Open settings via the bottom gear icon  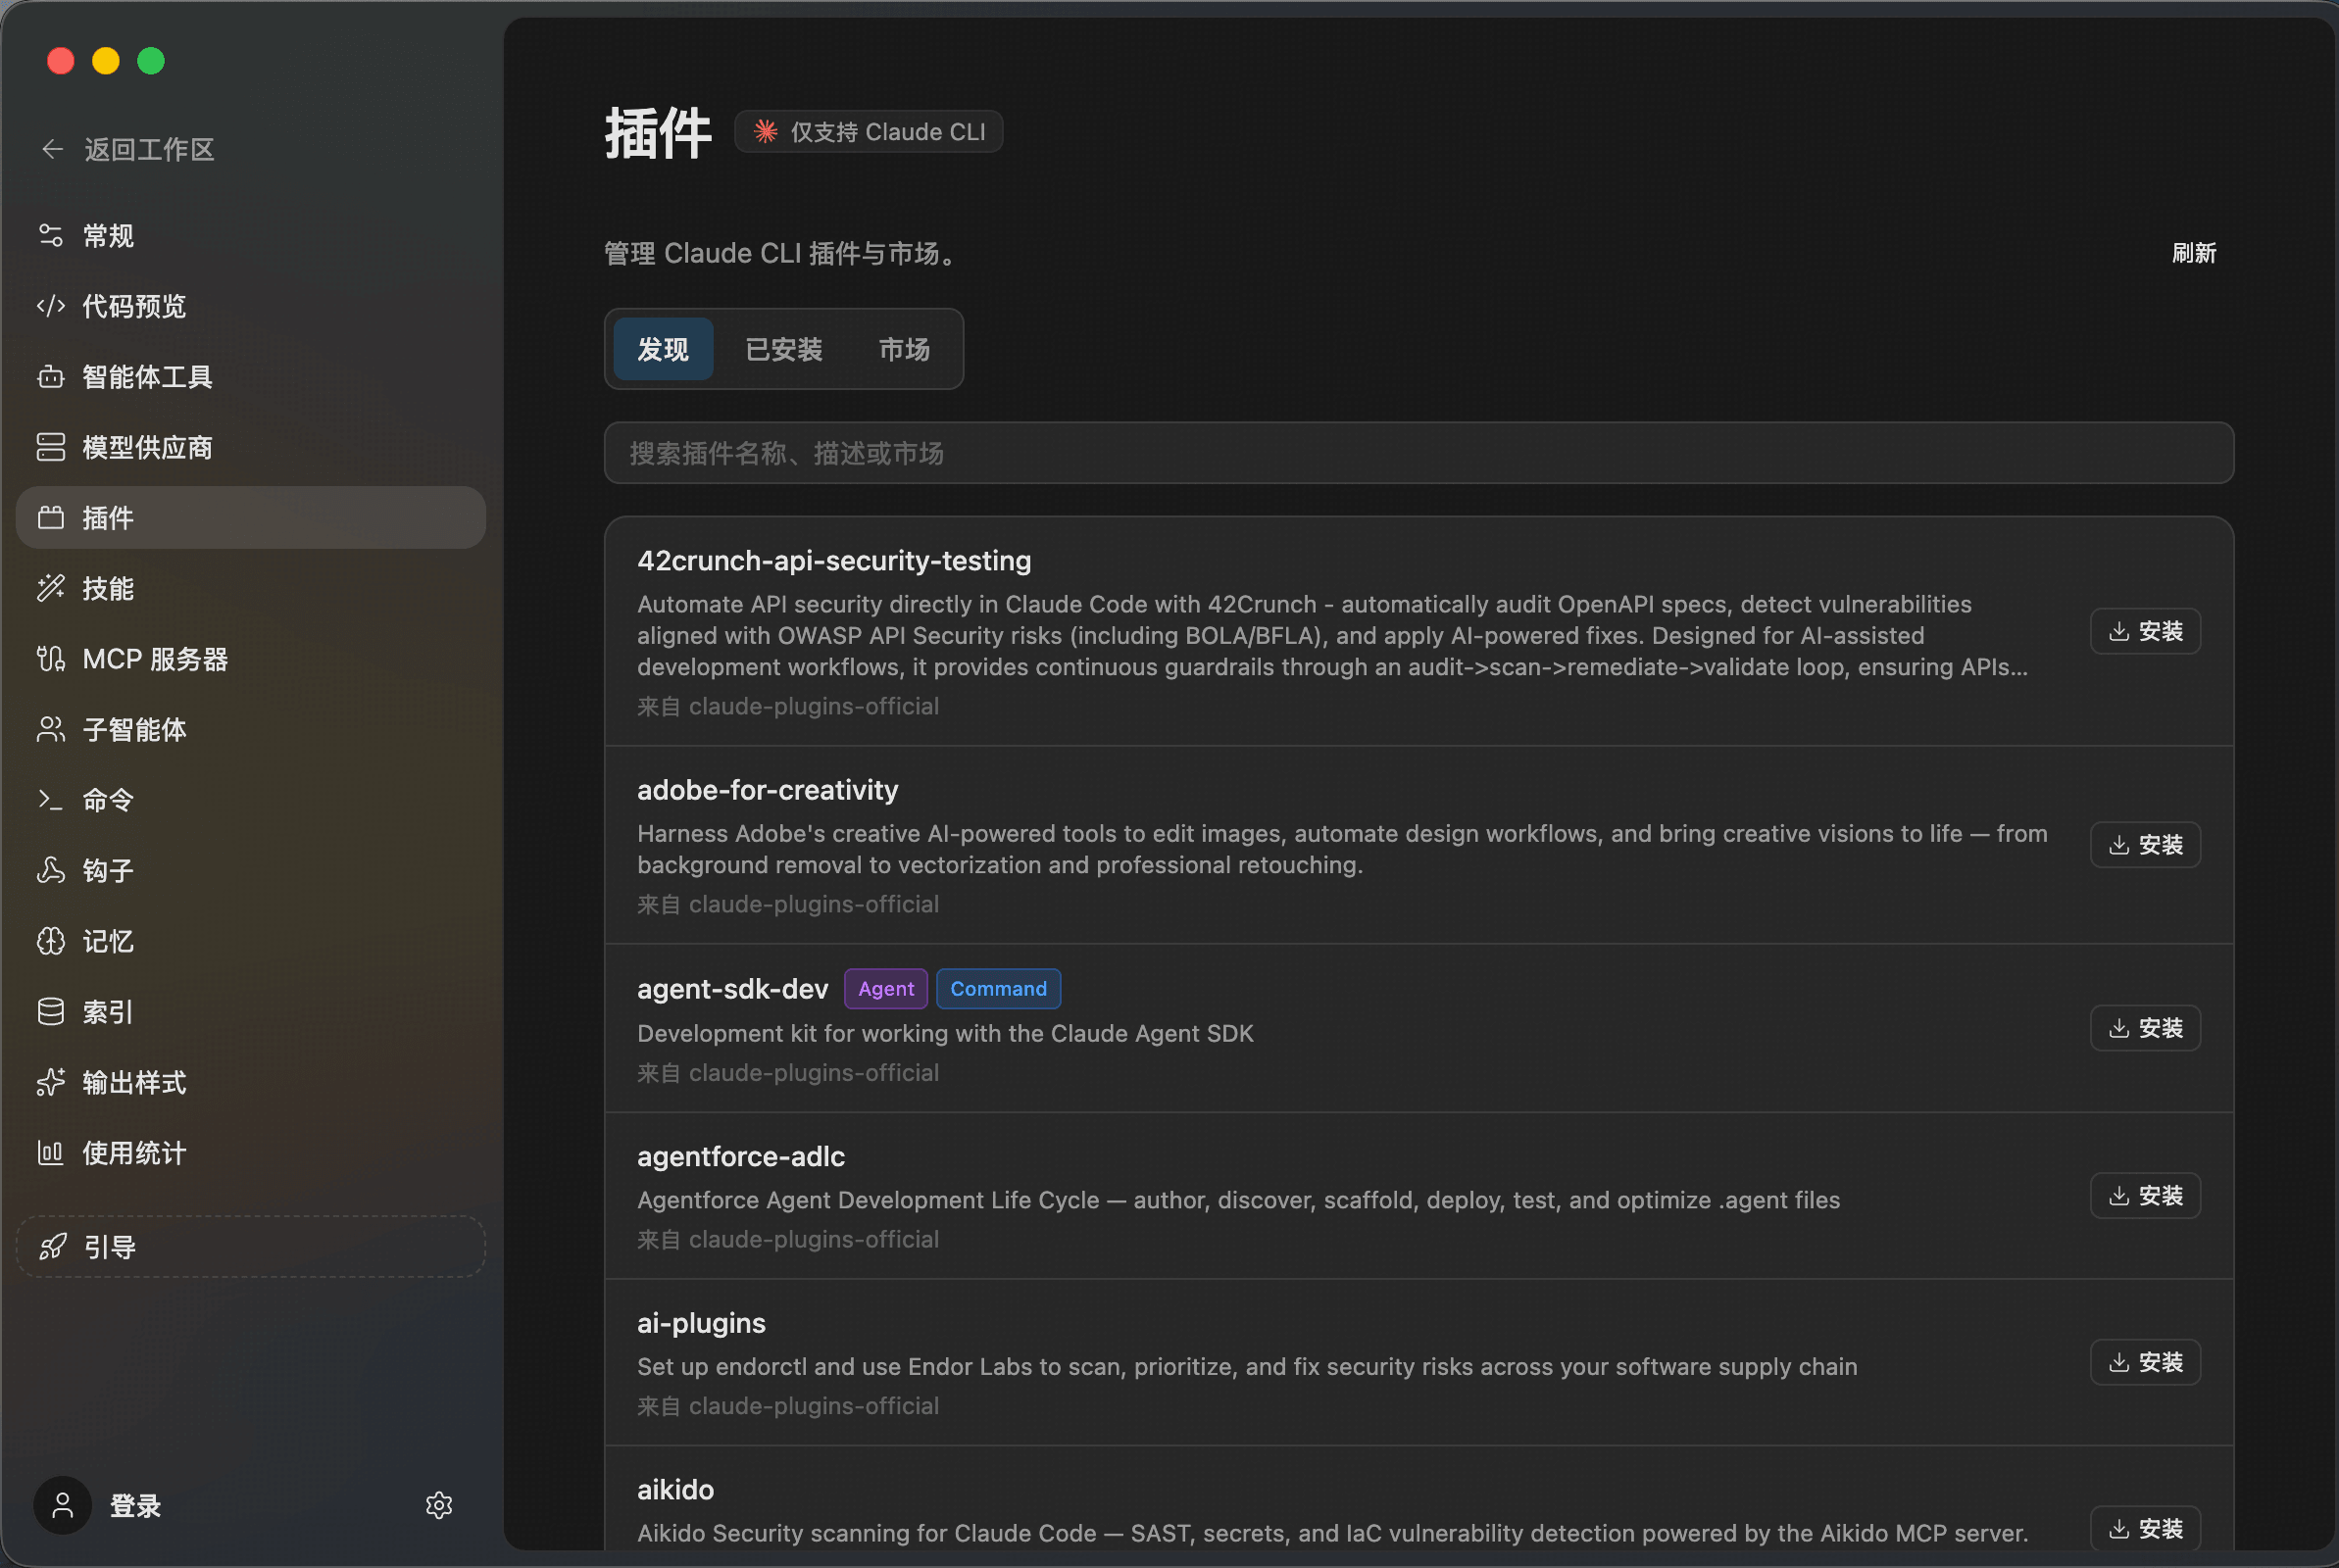(439, 1505)
